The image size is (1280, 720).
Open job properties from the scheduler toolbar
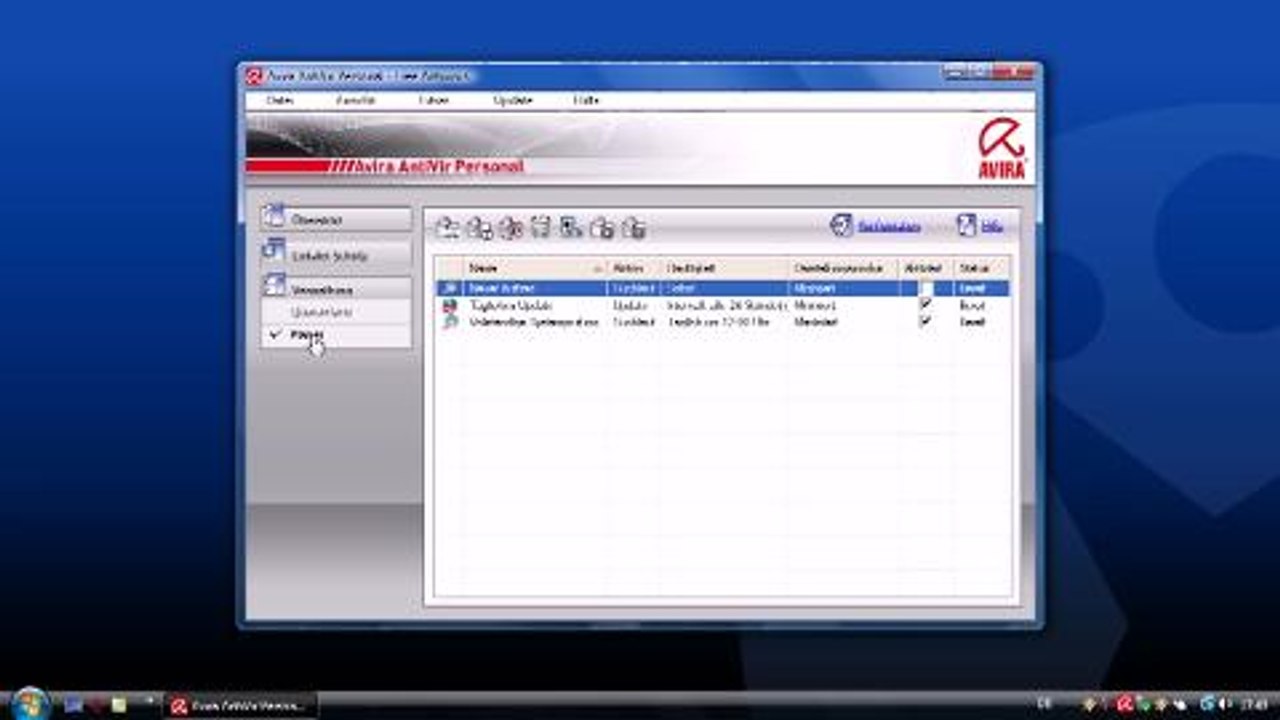tap(479, 228)
